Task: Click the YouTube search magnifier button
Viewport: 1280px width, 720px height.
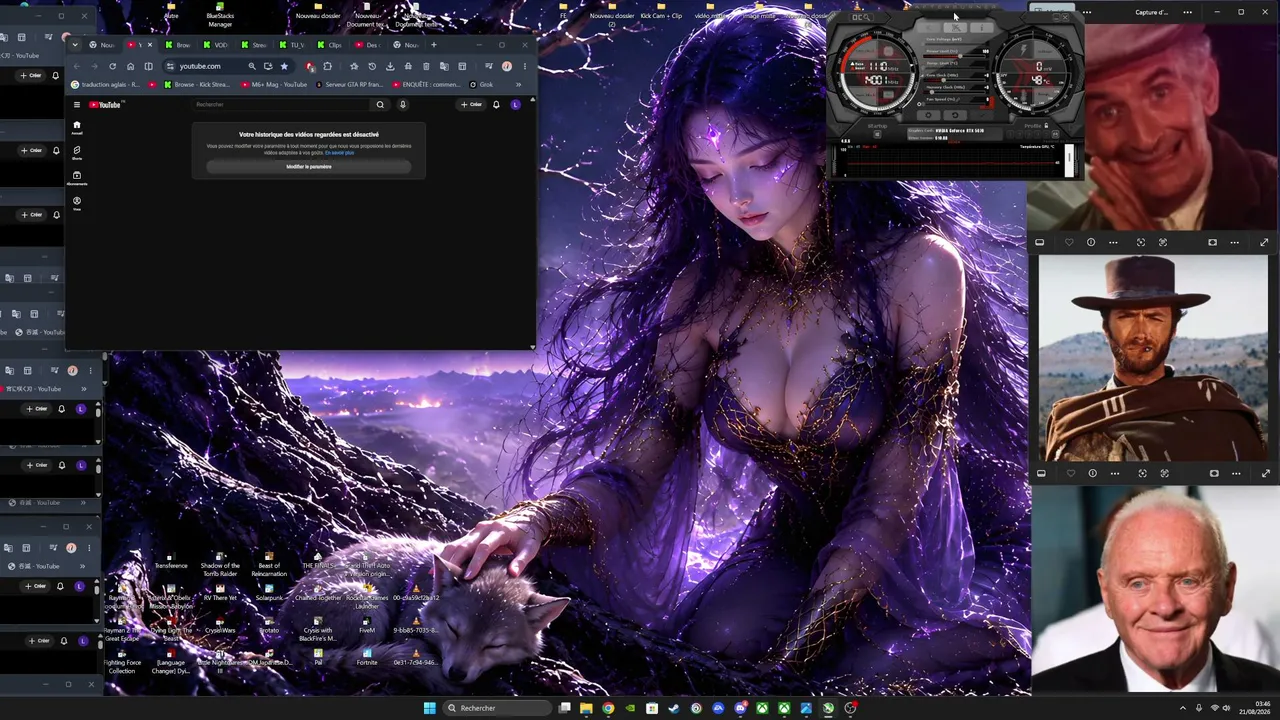Action: 380,104
